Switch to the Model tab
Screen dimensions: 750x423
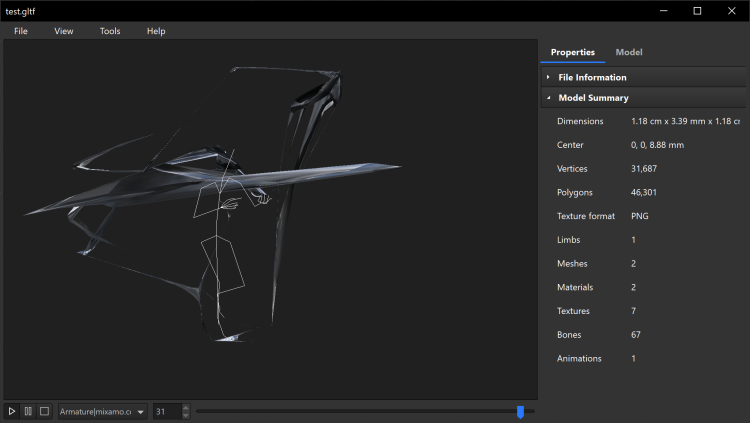629,52
